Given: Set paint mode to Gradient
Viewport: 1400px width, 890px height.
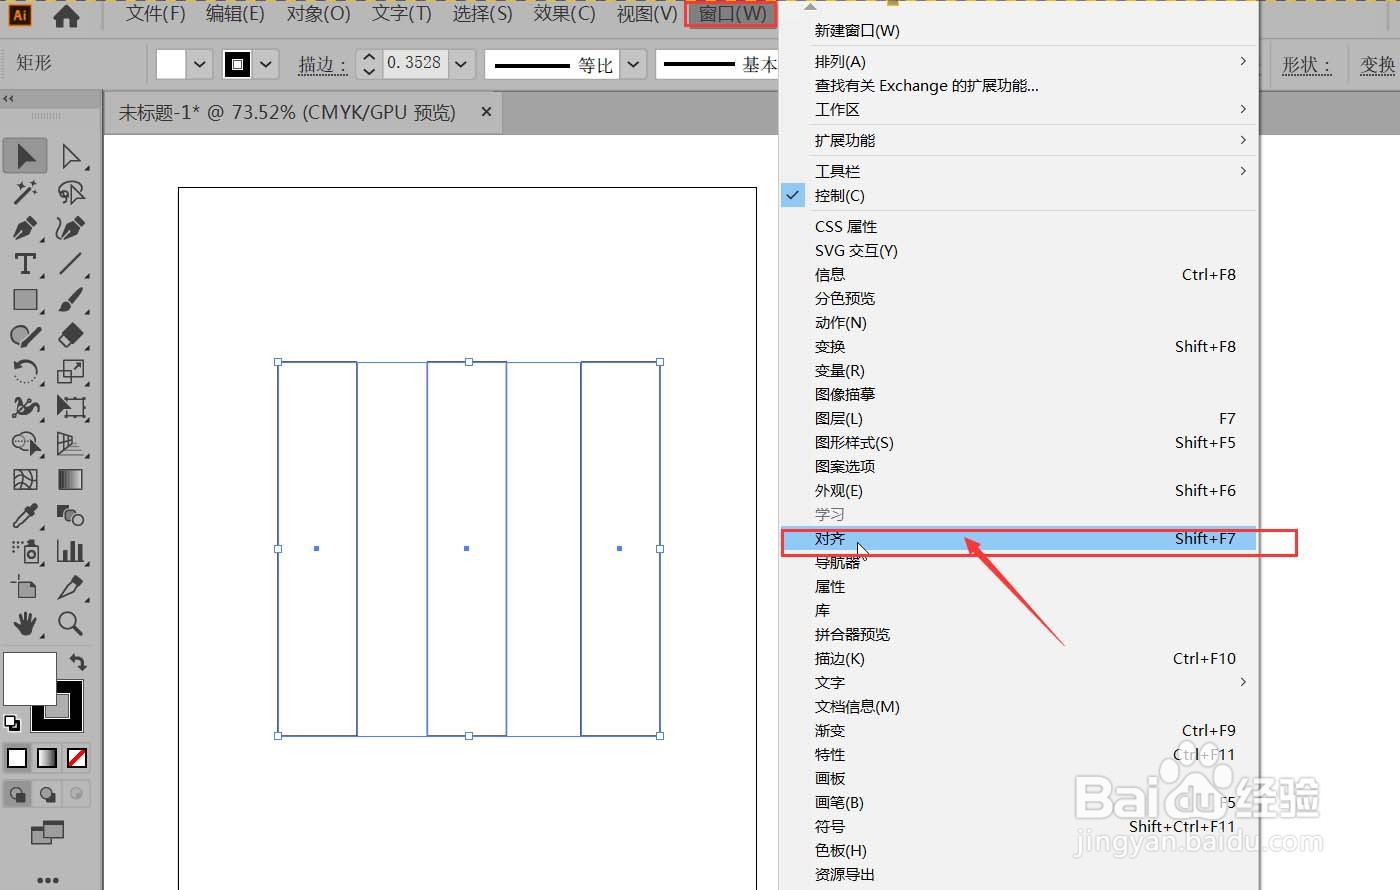Looking at the screenshot, I should [x=47, y=758].
